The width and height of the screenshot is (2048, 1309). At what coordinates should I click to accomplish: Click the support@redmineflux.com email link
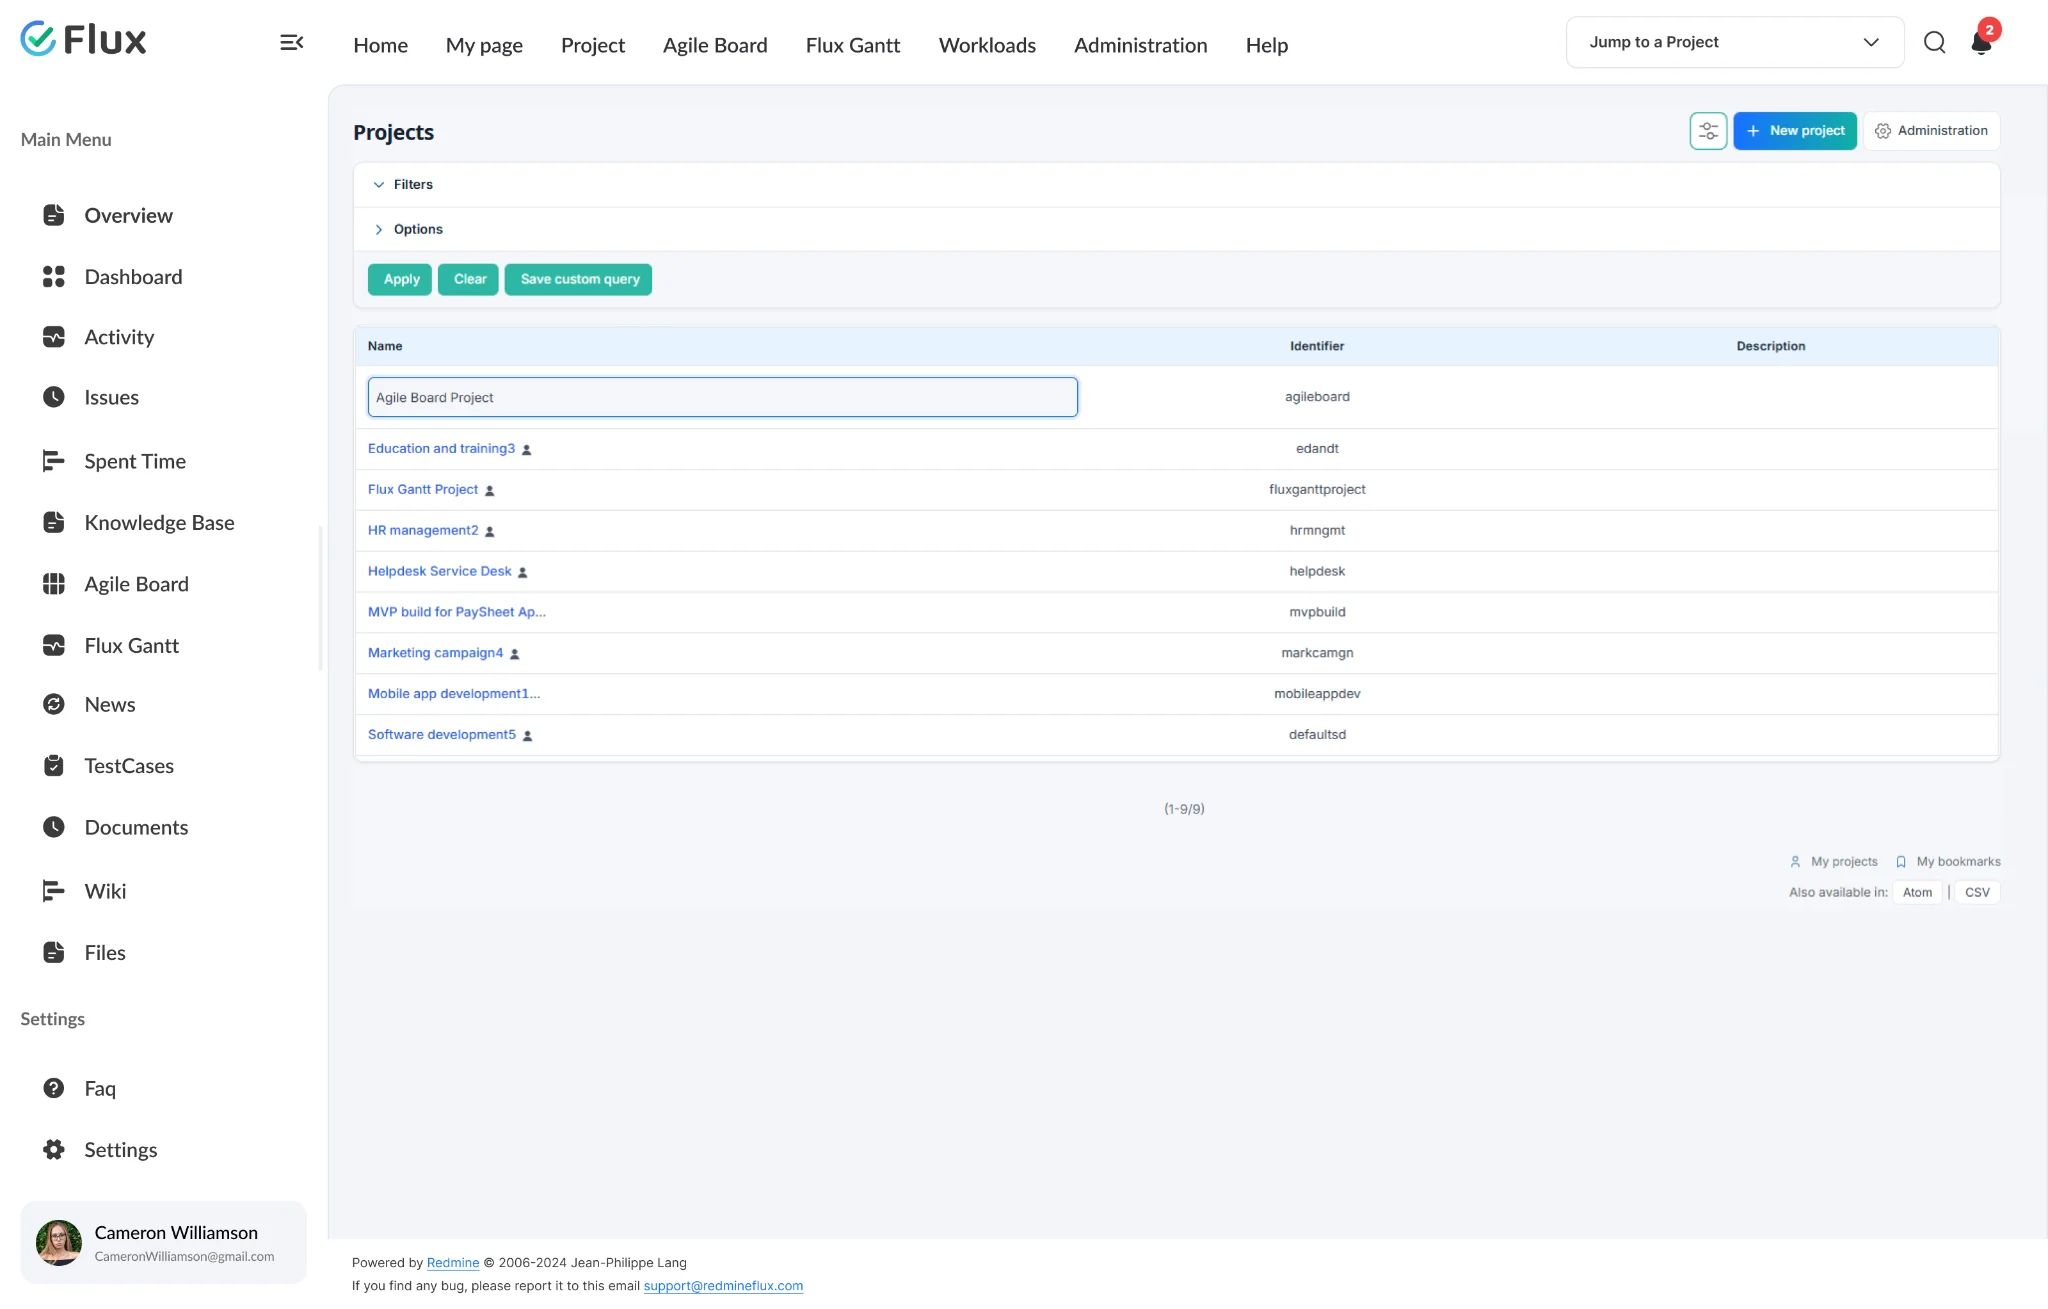tap(723, 1286)
